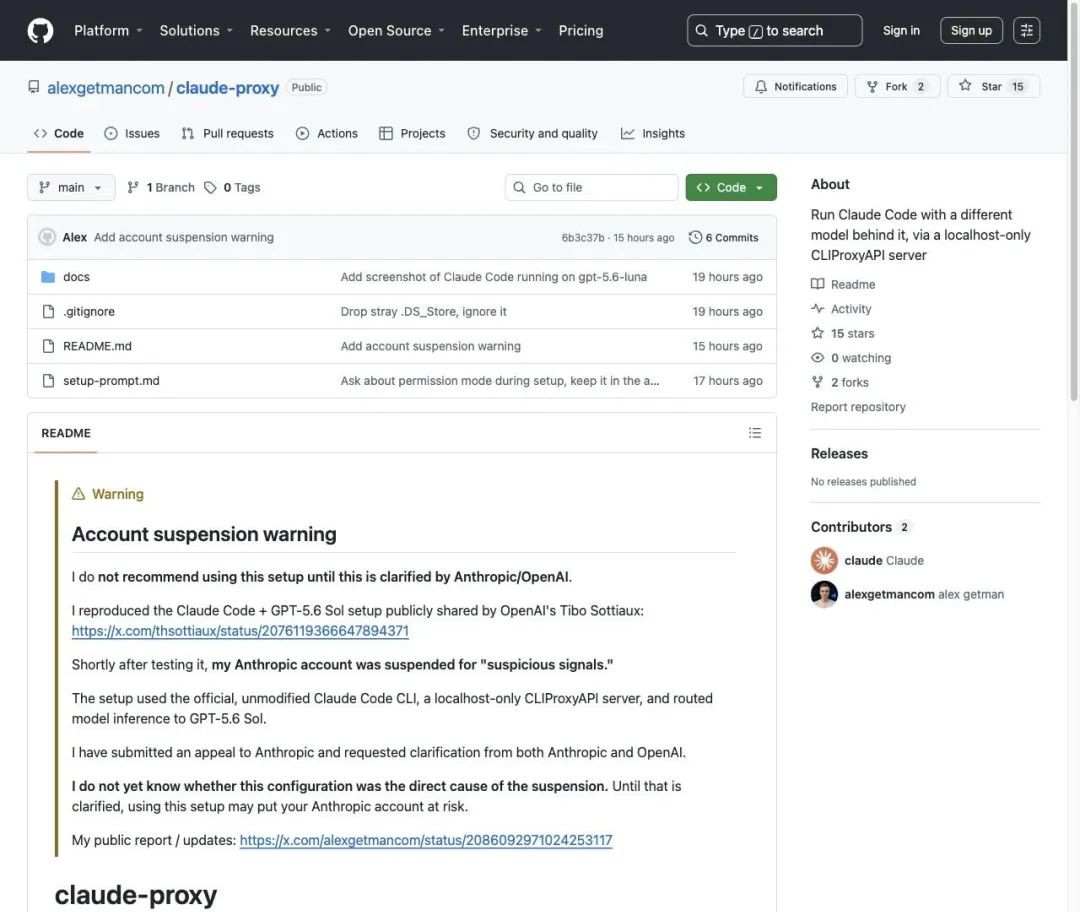Open the thsottiaux x.com status link
The width and height of the screenshot is (1080, 912).
pos(240,630)
